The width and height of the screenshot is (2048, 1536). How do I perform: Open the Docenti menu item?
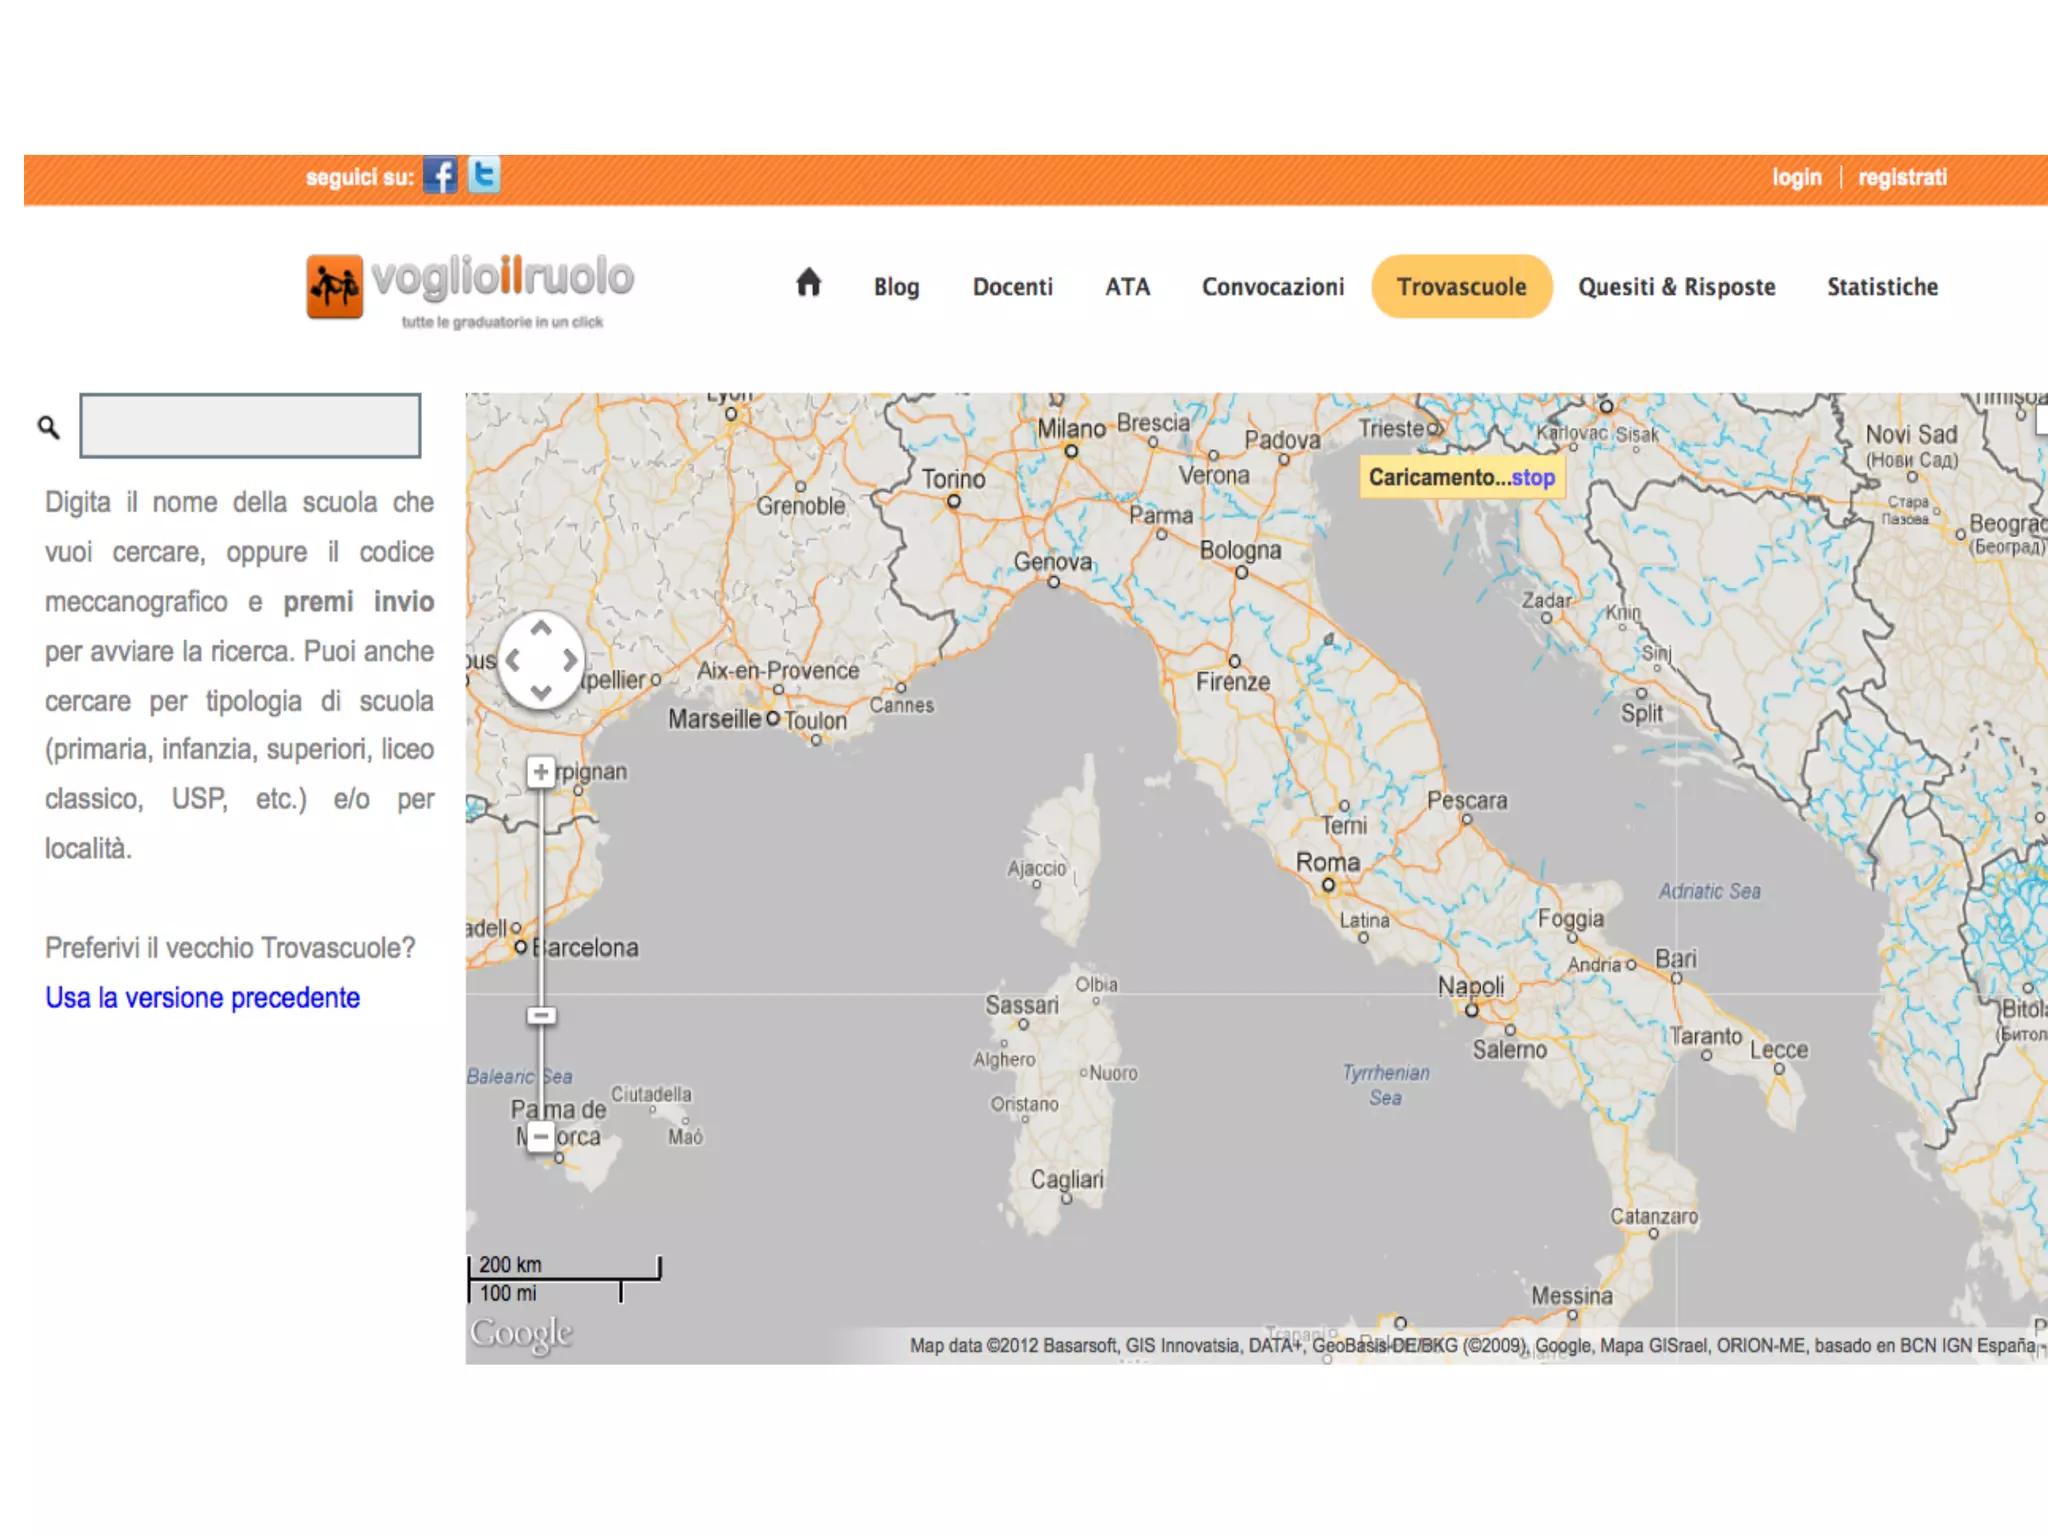[x=1013, y=287]
